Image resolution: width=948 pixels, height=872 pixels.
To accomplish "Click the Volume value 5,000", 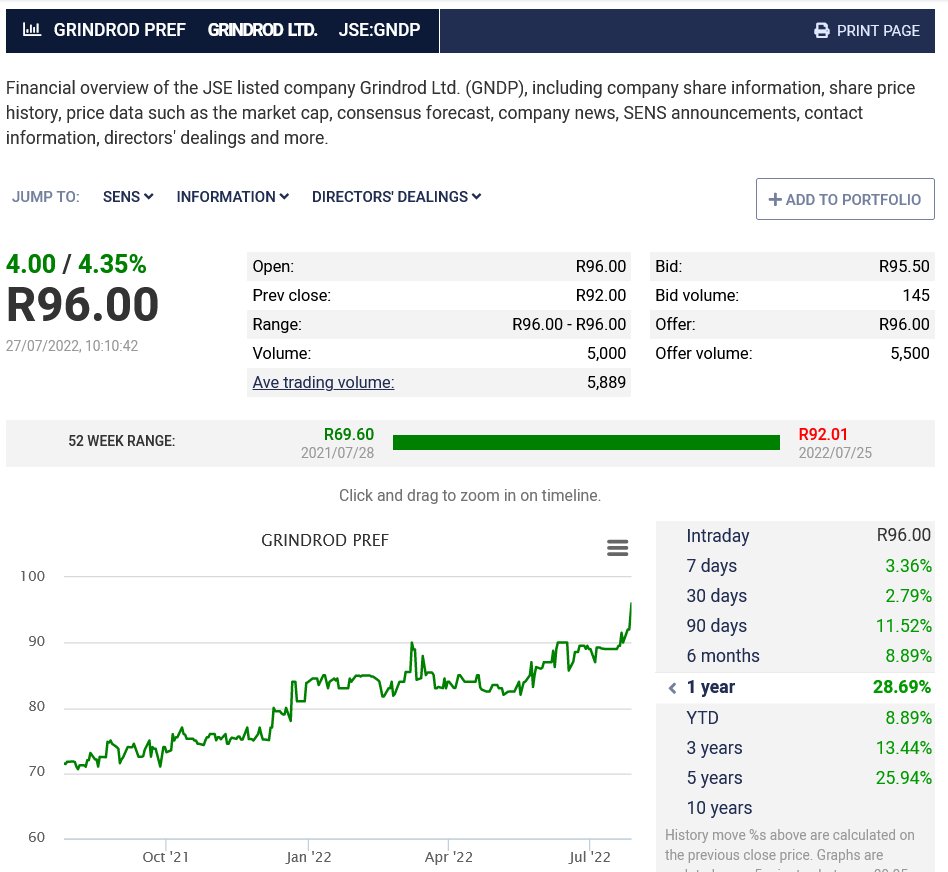I will click(606, 353).
